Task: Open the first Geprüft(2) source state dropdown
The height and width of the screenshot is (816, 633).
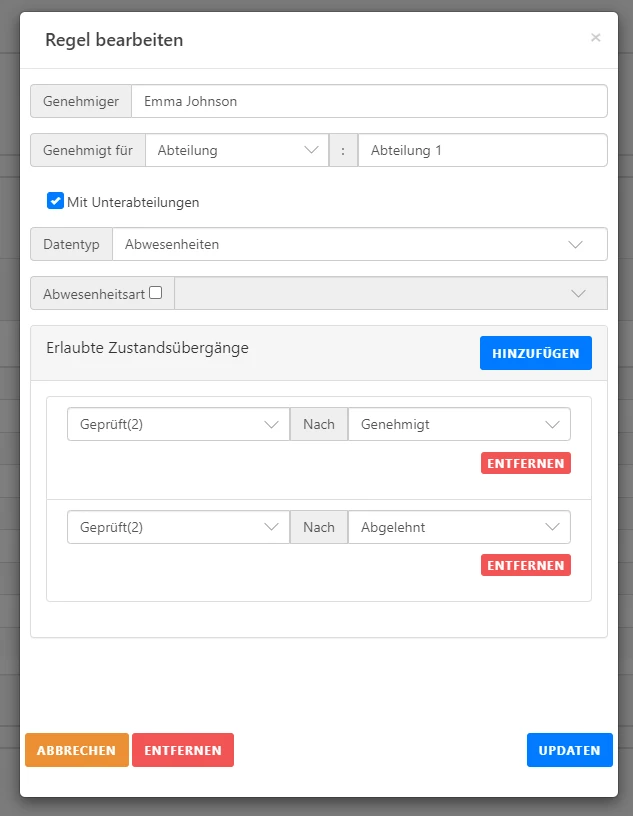Action: click(x=178, y=423)
